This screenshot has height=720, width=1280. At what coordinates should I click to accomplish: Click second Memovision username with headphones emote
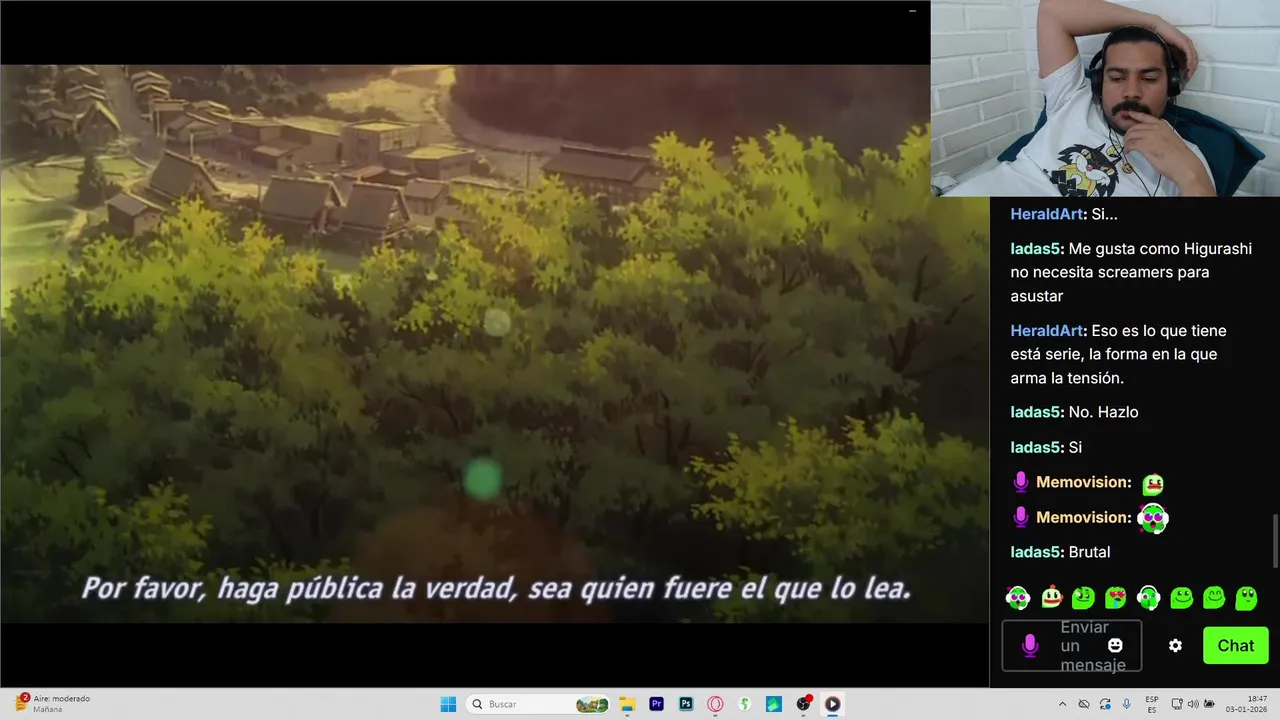coord(1083,517)
